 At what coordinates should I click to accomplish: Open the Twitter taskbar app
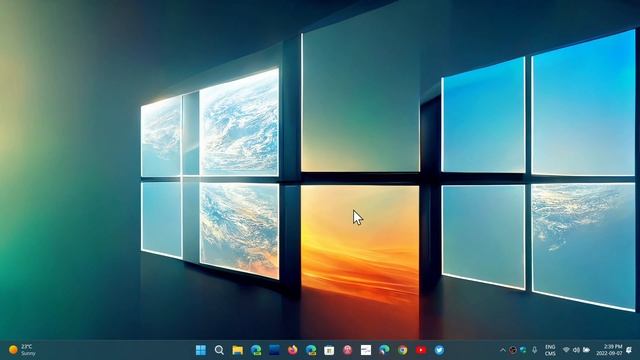(x=439, y=350)
